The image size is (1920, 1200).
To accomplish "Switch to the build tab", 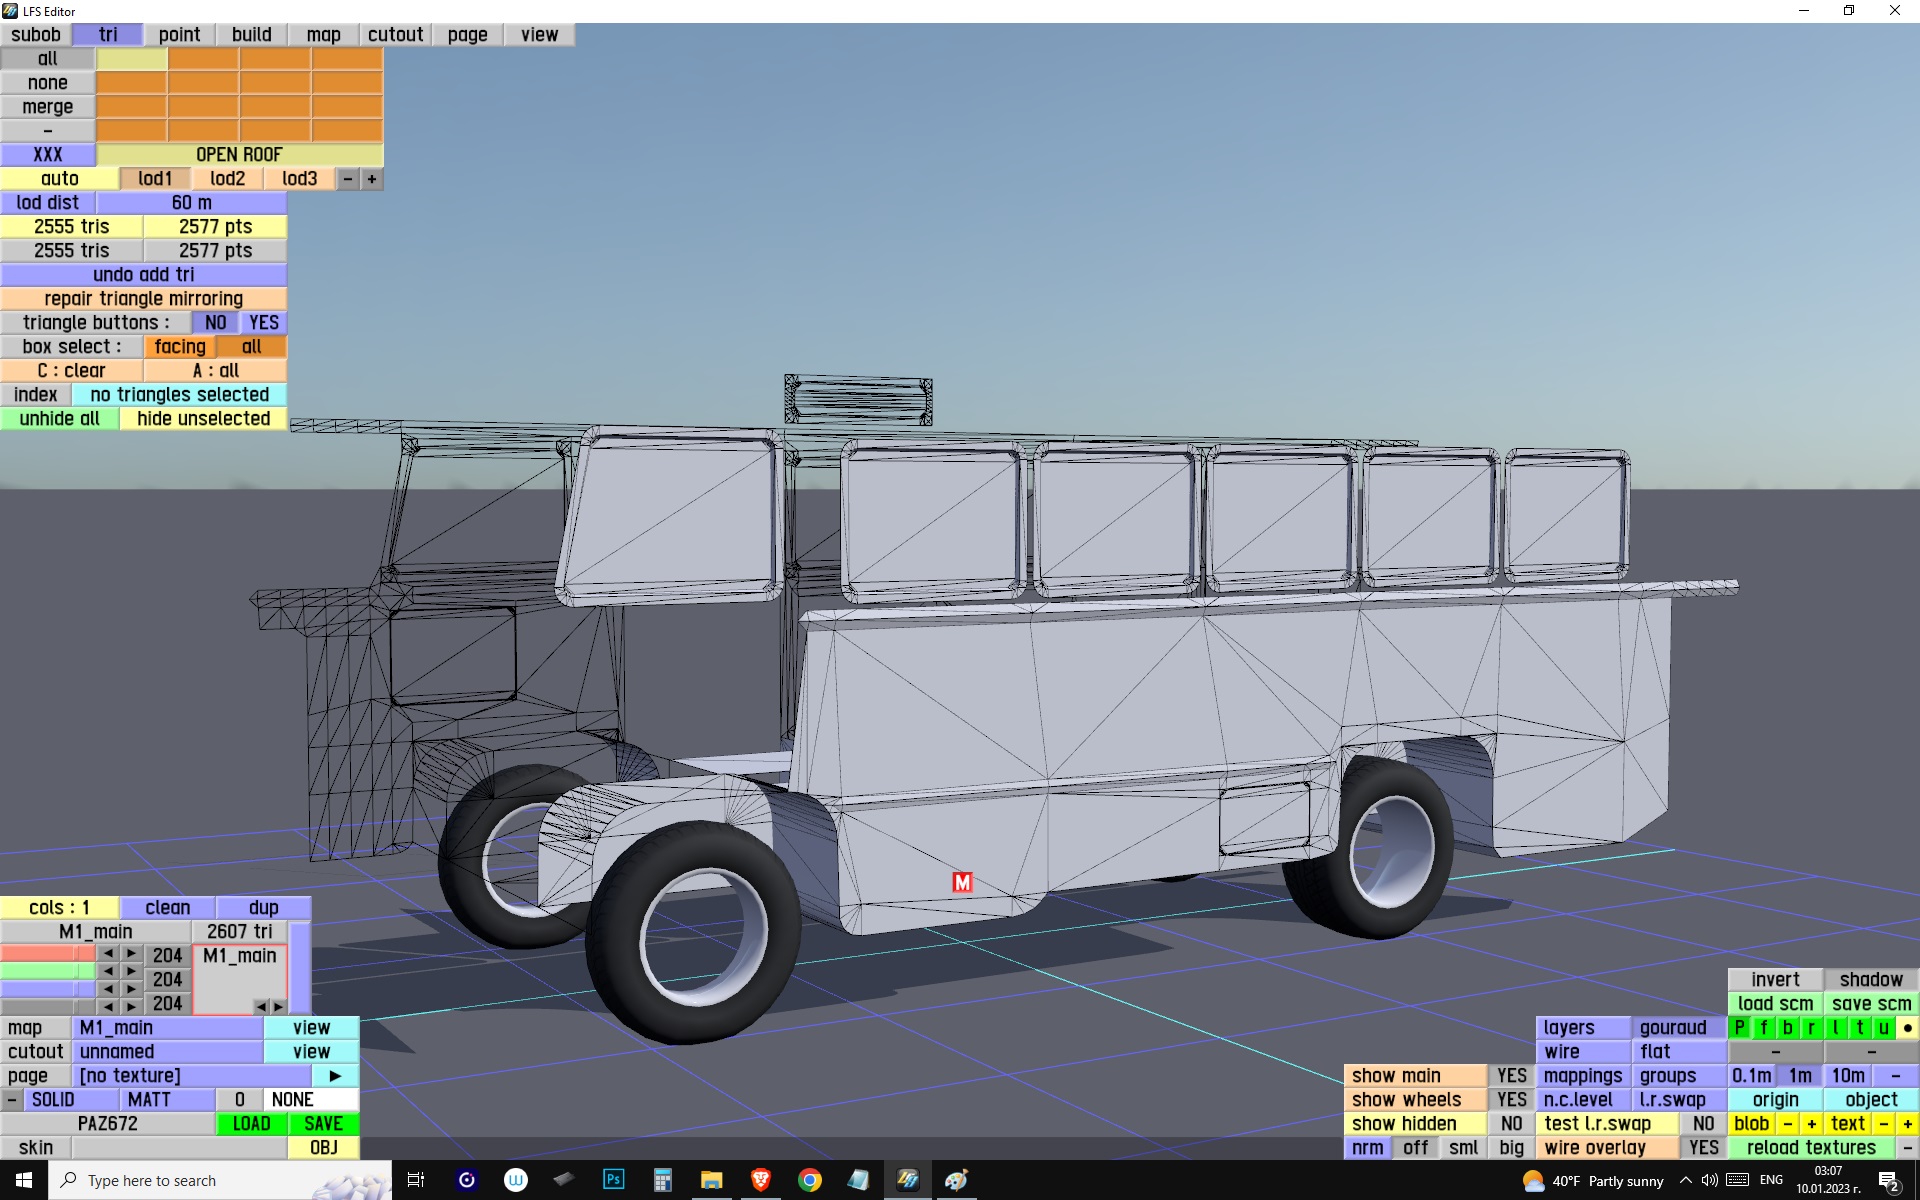I will 251,35.
